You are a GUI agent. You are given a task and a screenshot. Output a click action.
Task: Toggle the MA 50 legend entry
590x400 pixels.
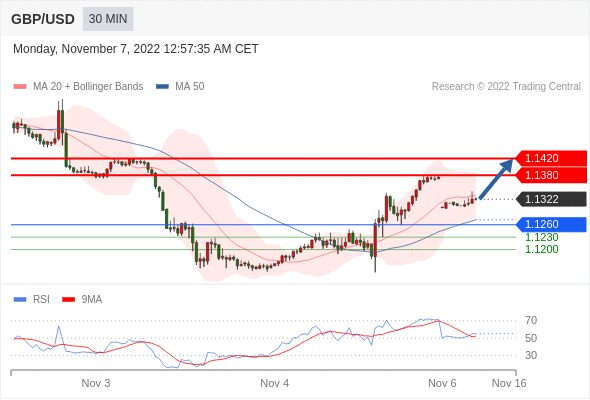pos(180,87)
